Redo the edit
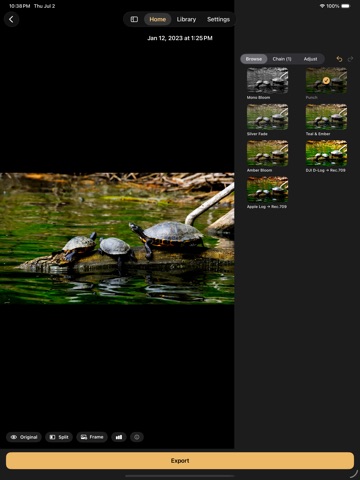360x480 pixels. [x=350, y=59]
